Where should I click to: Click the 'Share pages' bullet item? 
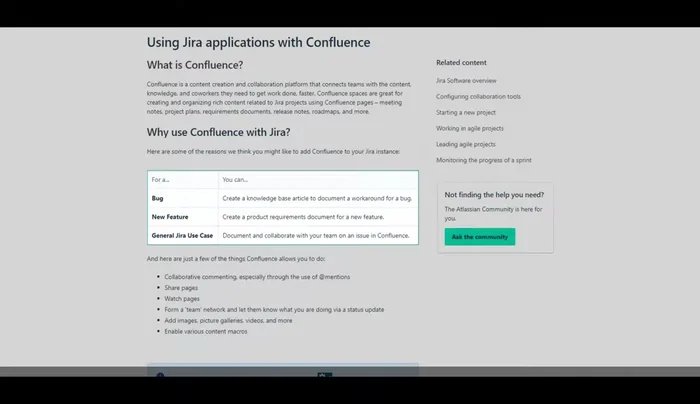(181, 288)
